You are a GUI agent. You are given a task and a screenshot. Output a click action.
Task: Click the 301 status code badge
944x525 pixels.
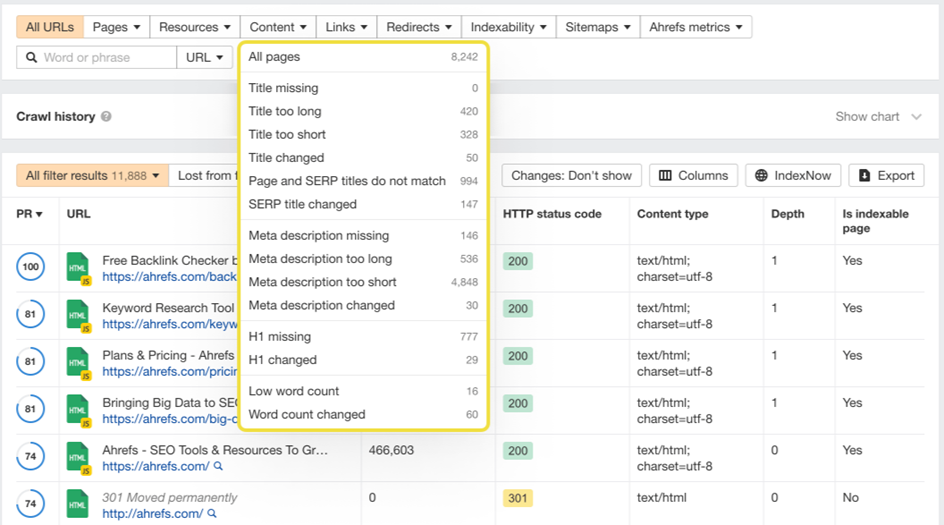[518, 498]
